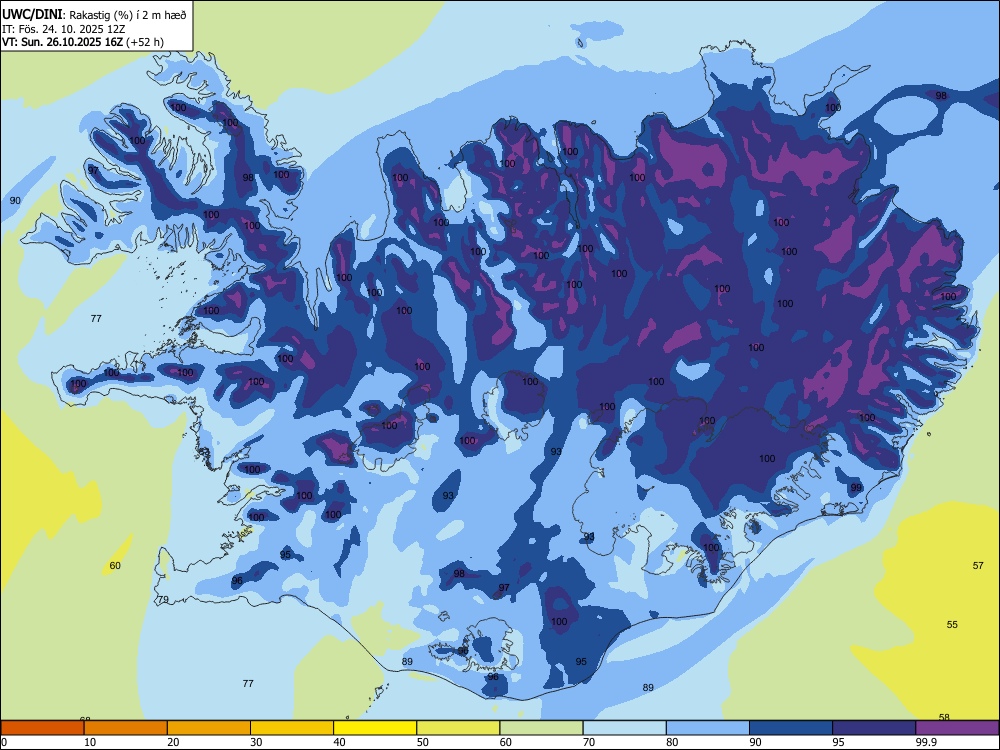Select the navy 95–99.9 legend swatch
The height and width of the screenshot is (750, 1000).
click(874, 728)
